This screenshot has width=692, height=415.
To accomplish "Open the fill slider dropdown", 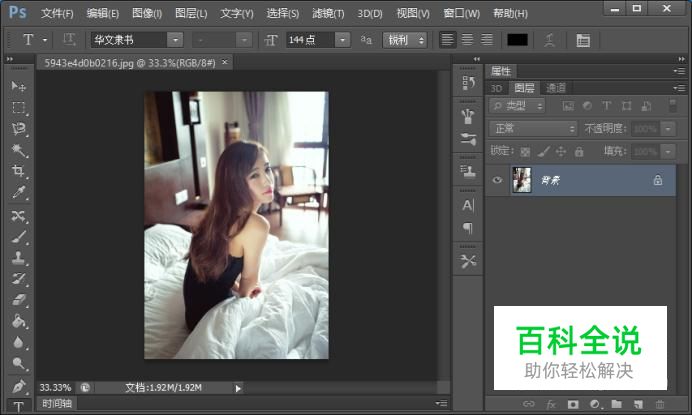I will (x=668, y=151).
